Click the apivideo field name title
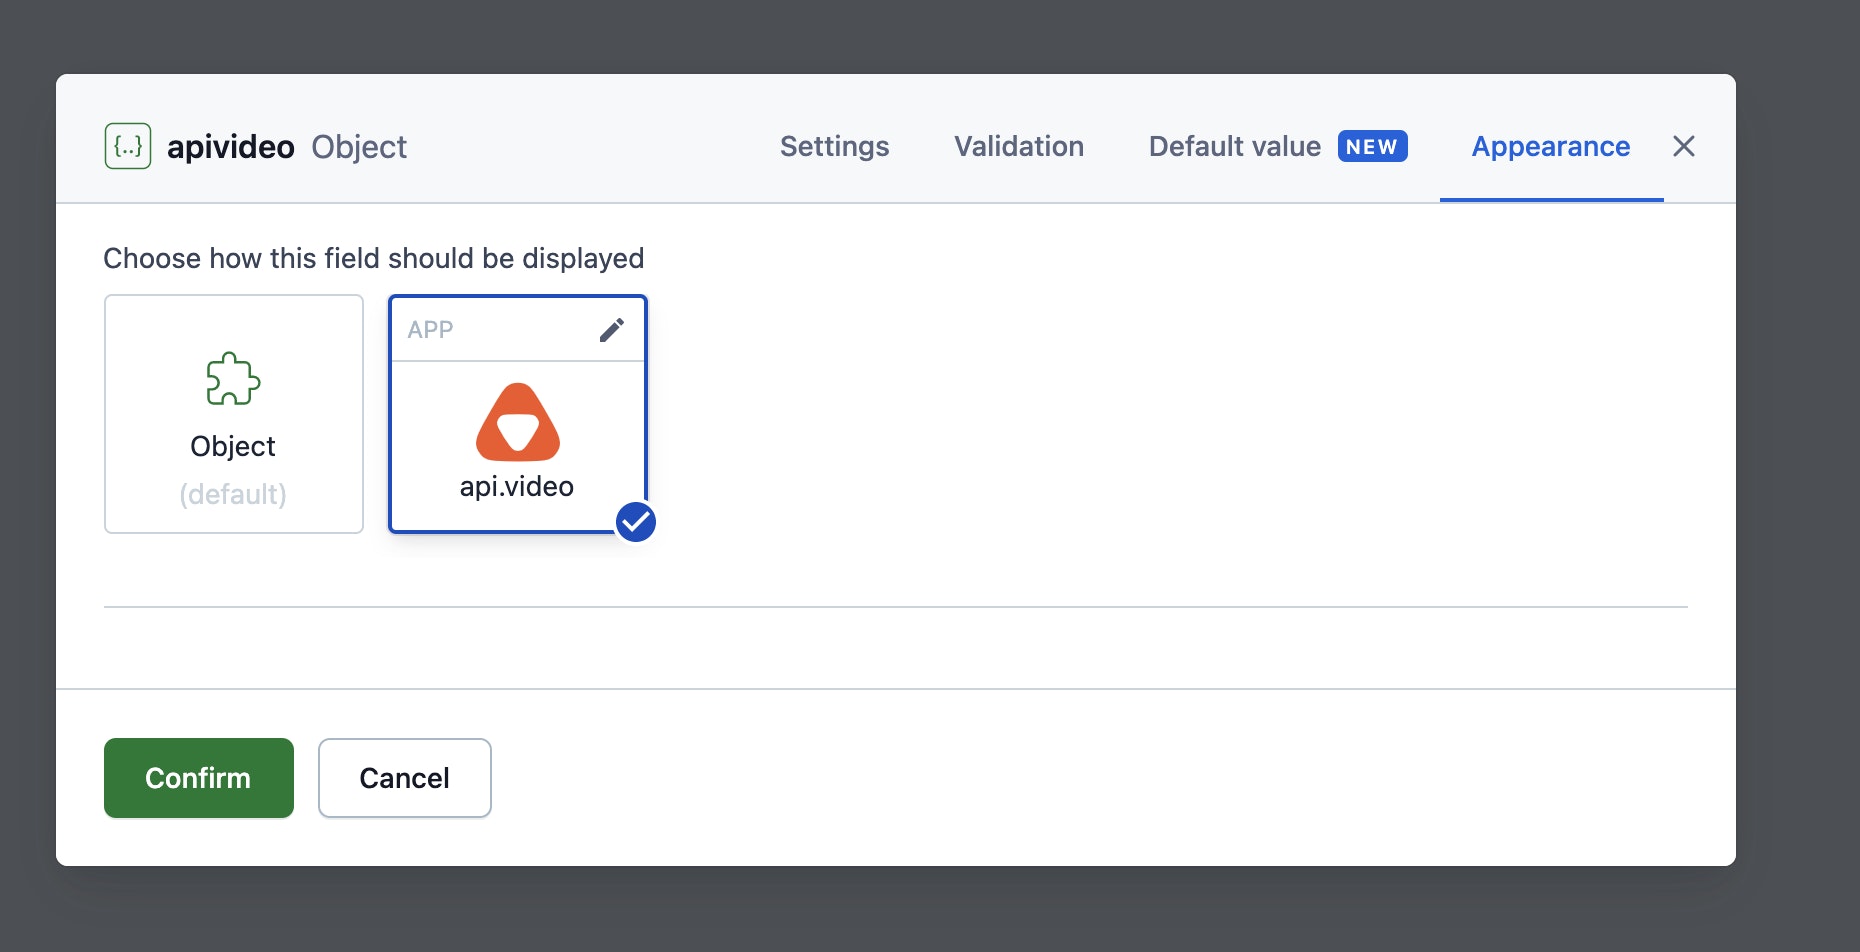Image resolution: width=1860 pixels, height=952 pixels. coord(231,147)
